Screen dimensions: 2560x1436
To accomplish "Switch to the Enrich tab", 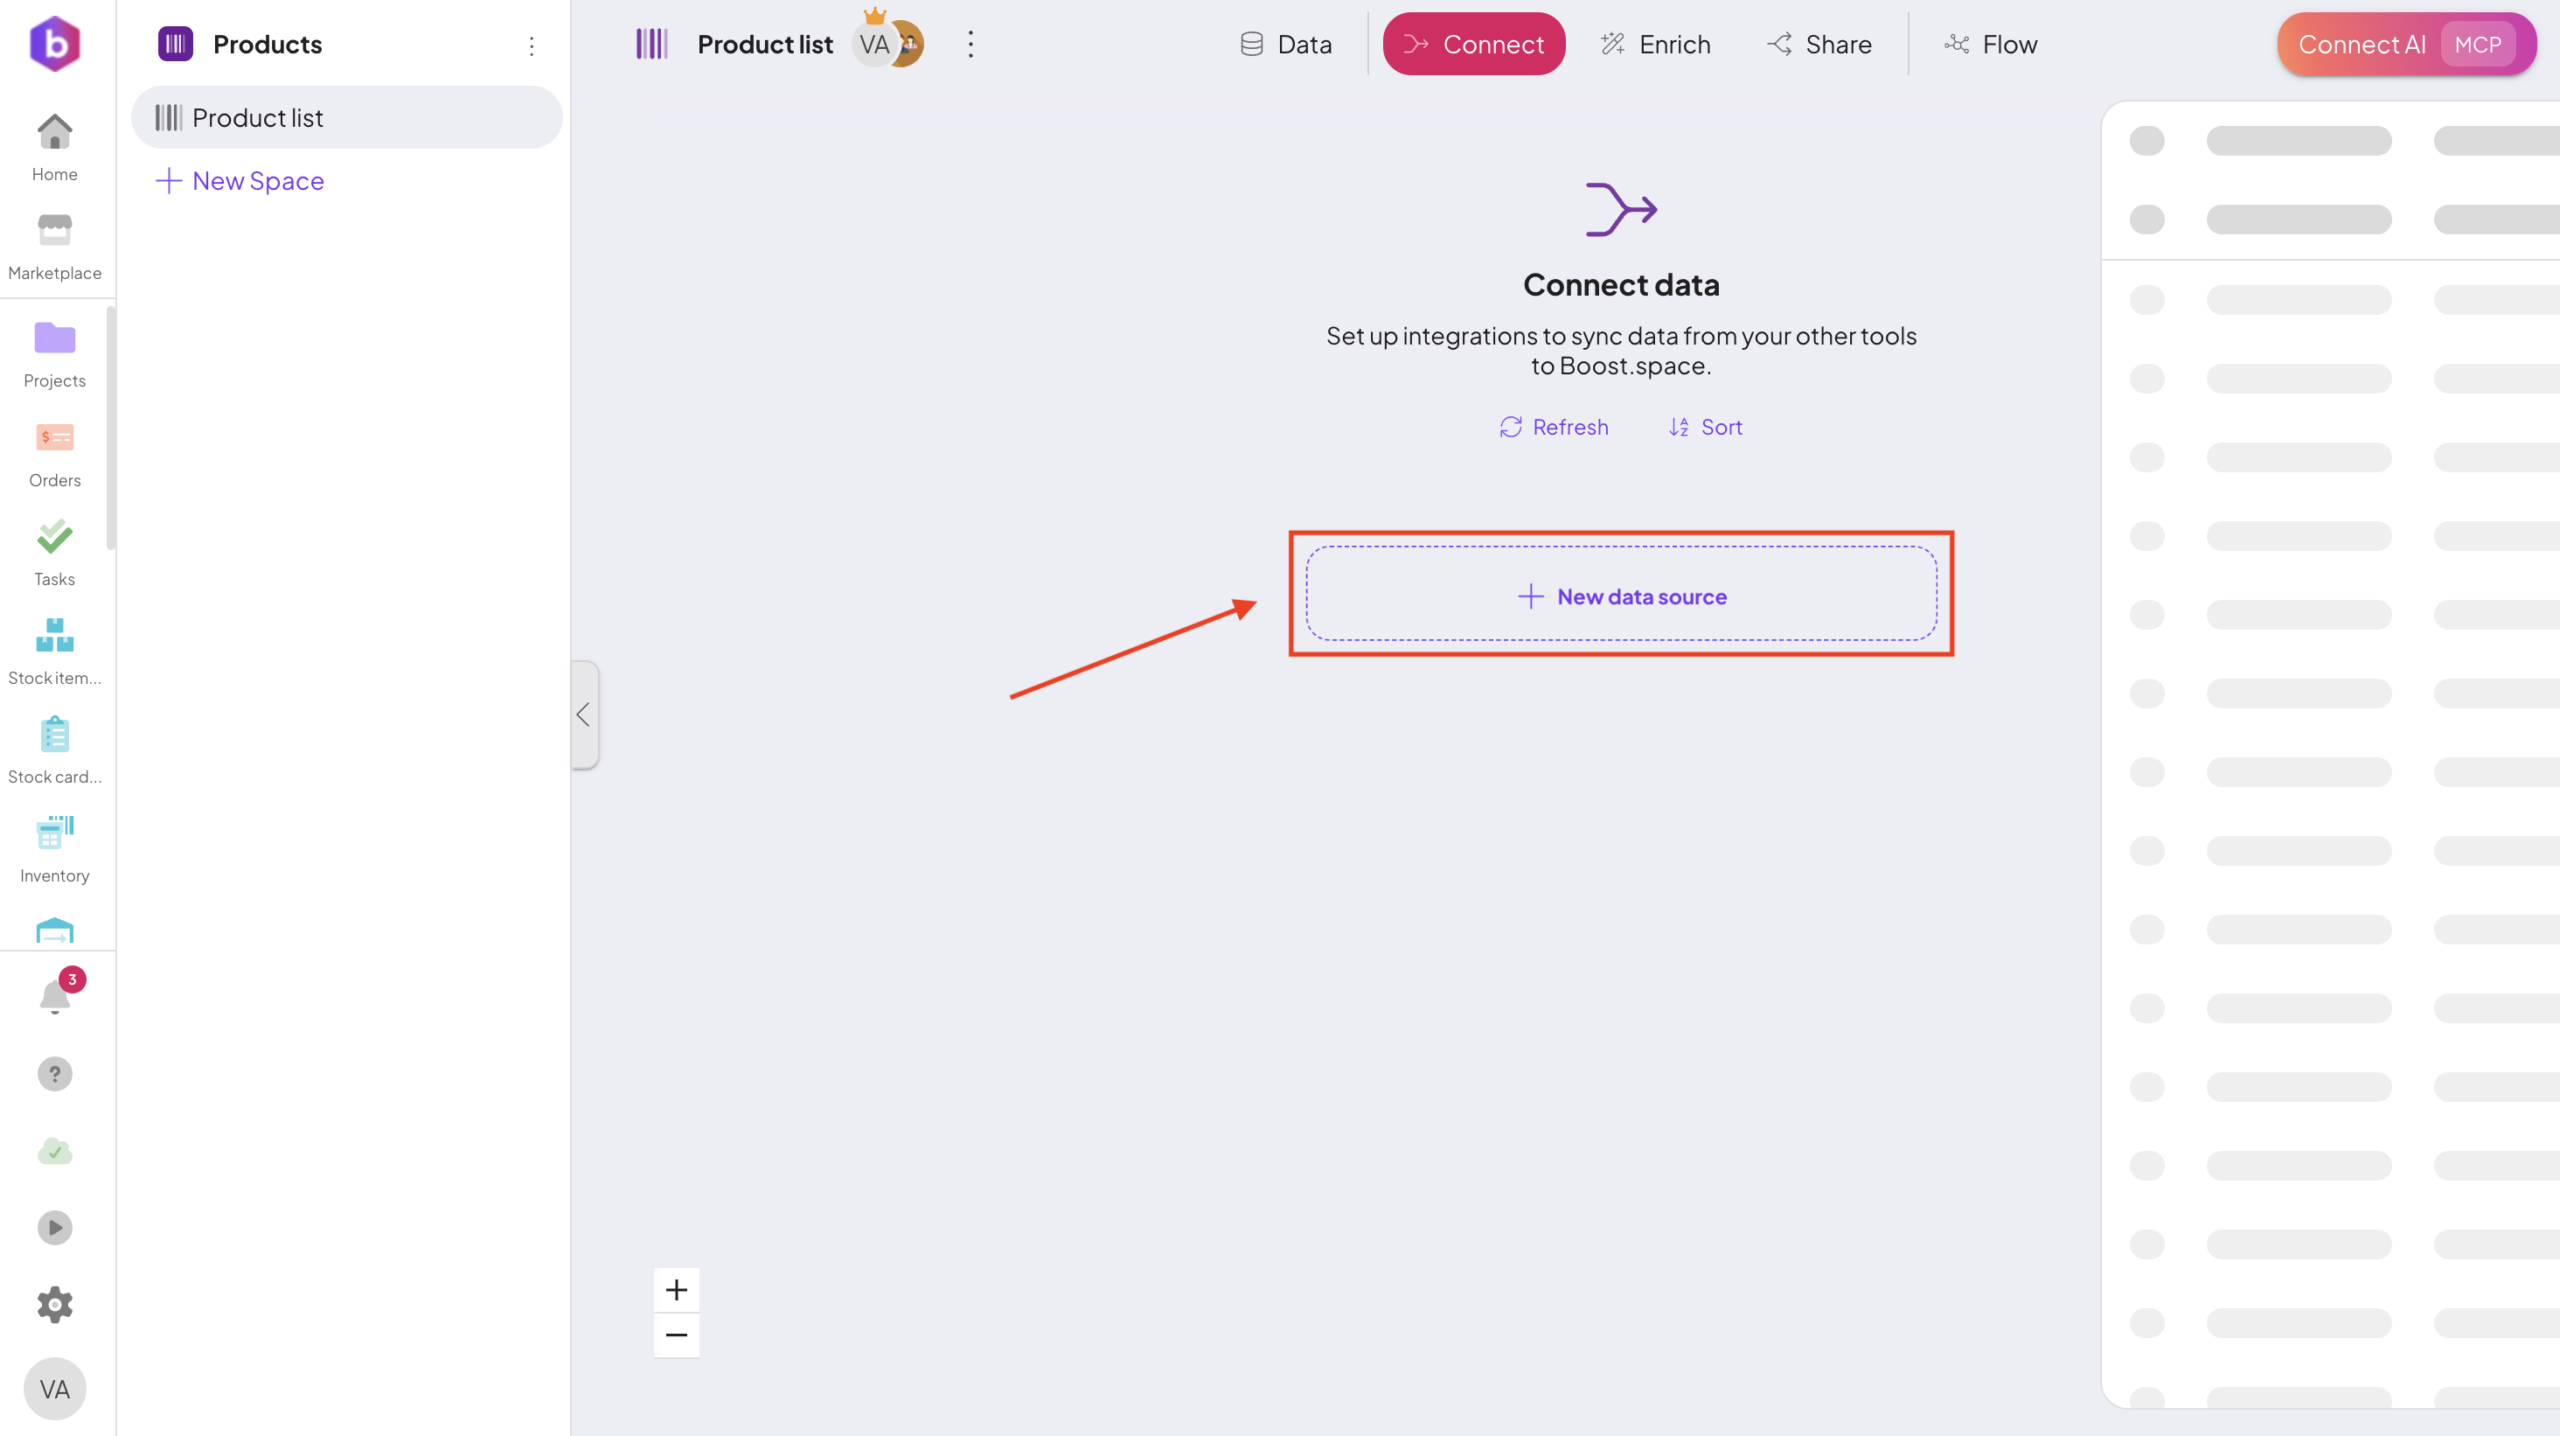I will point(1656,44).
